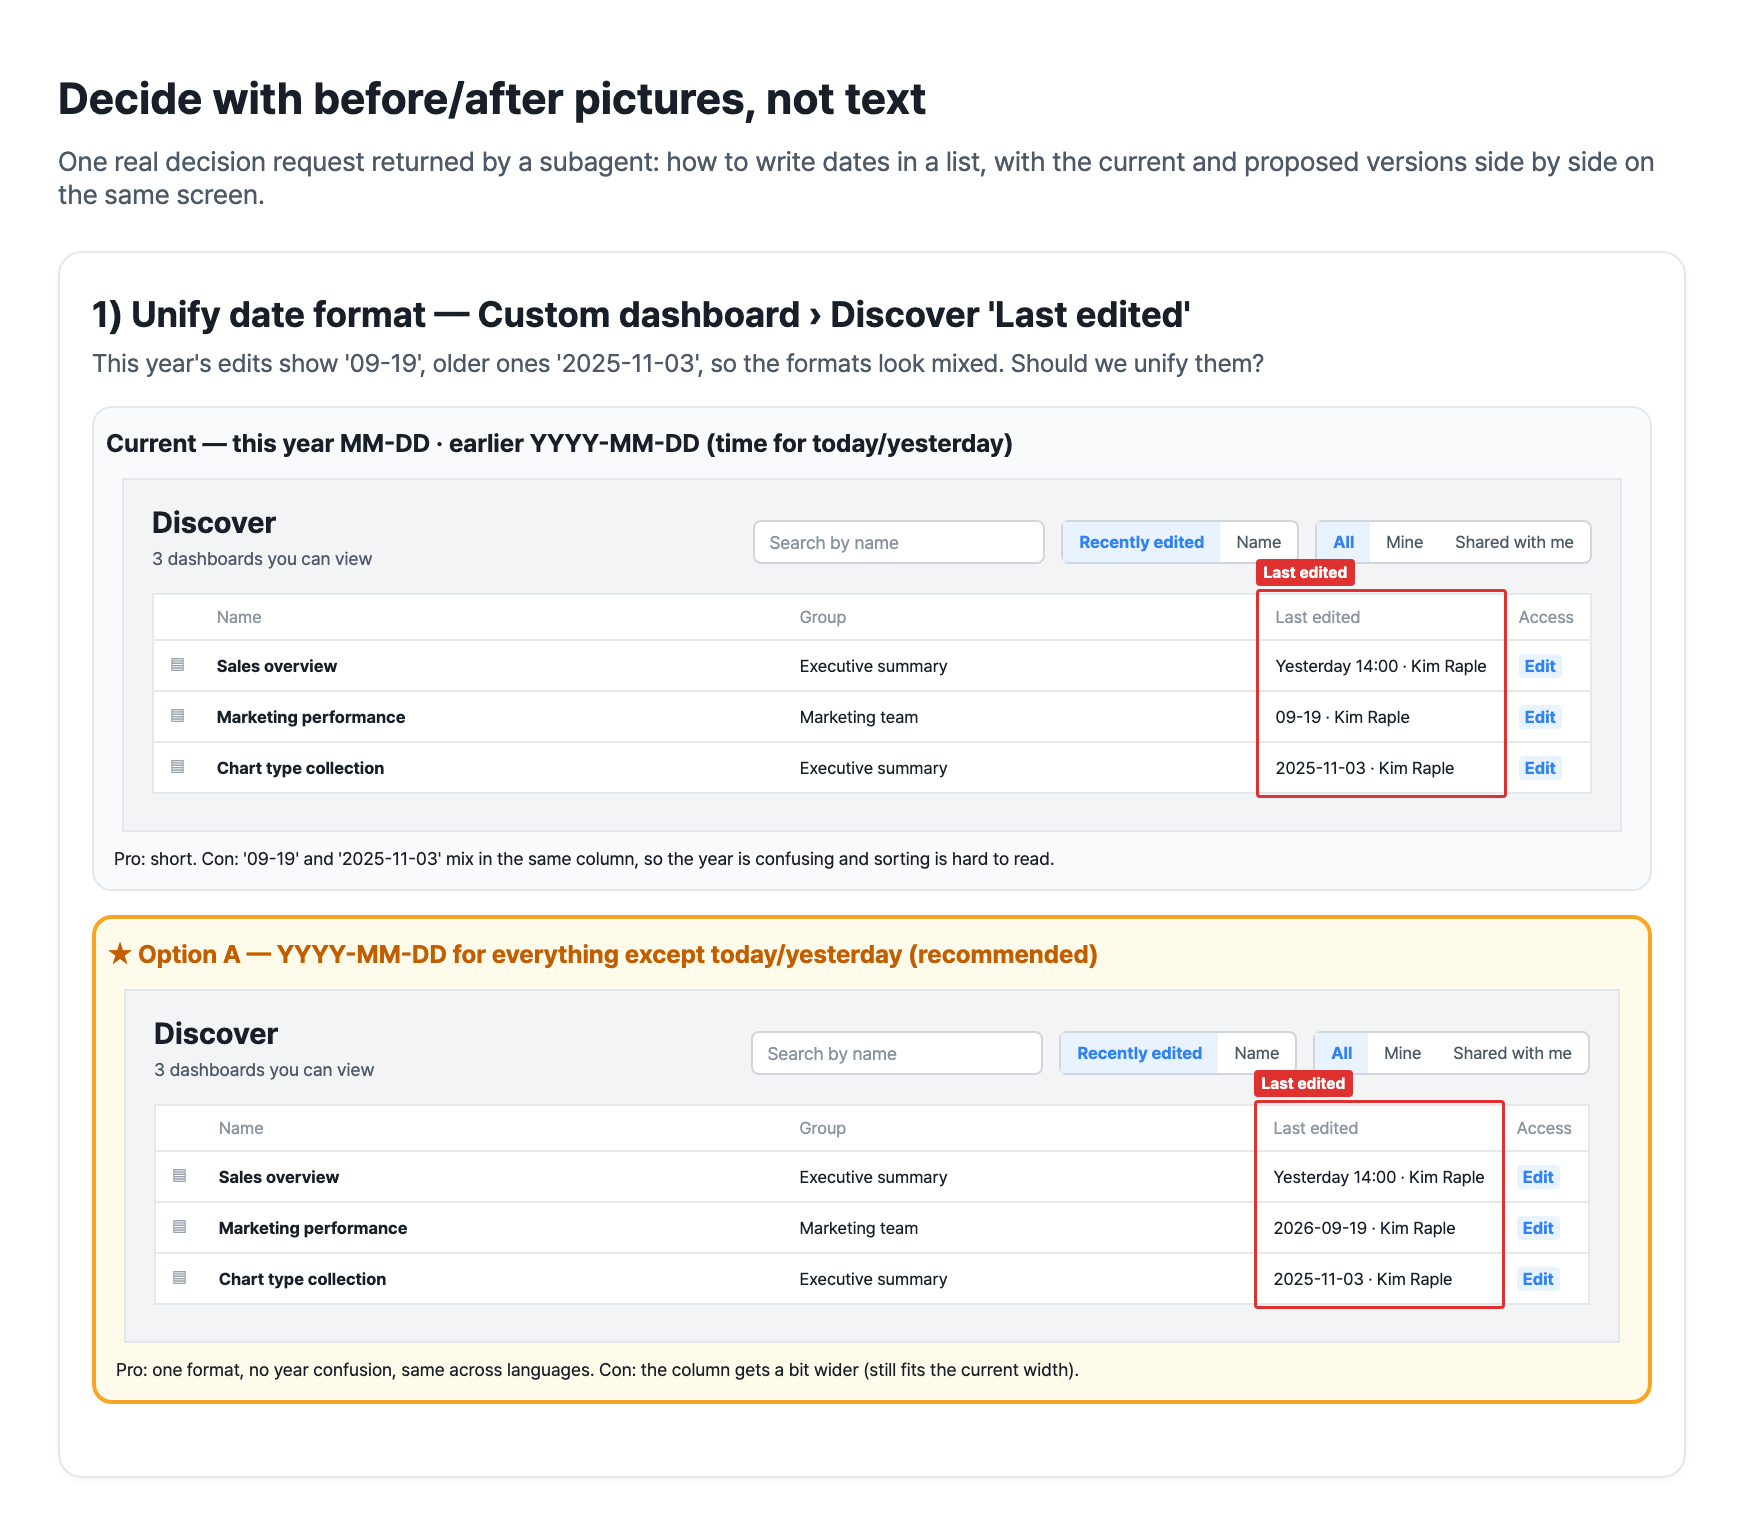Click row icon for Sales overview in Option A panel
The image size is (1744, 1538).
coord(180,1176)
